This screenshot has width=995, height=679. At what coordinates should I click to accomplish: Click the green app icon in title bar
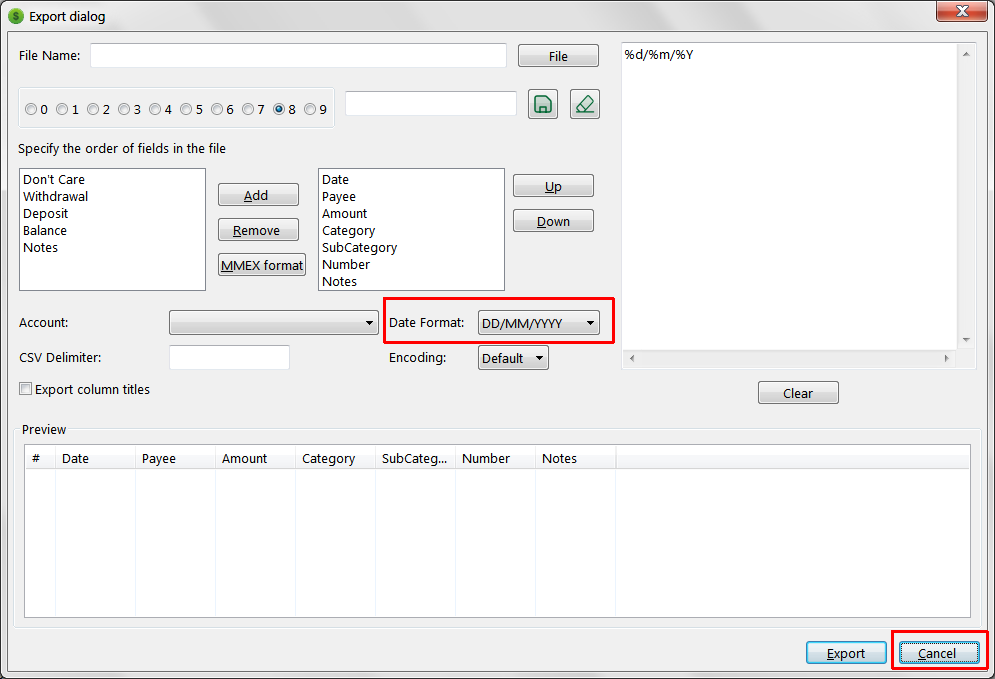[x=16, y=16]
